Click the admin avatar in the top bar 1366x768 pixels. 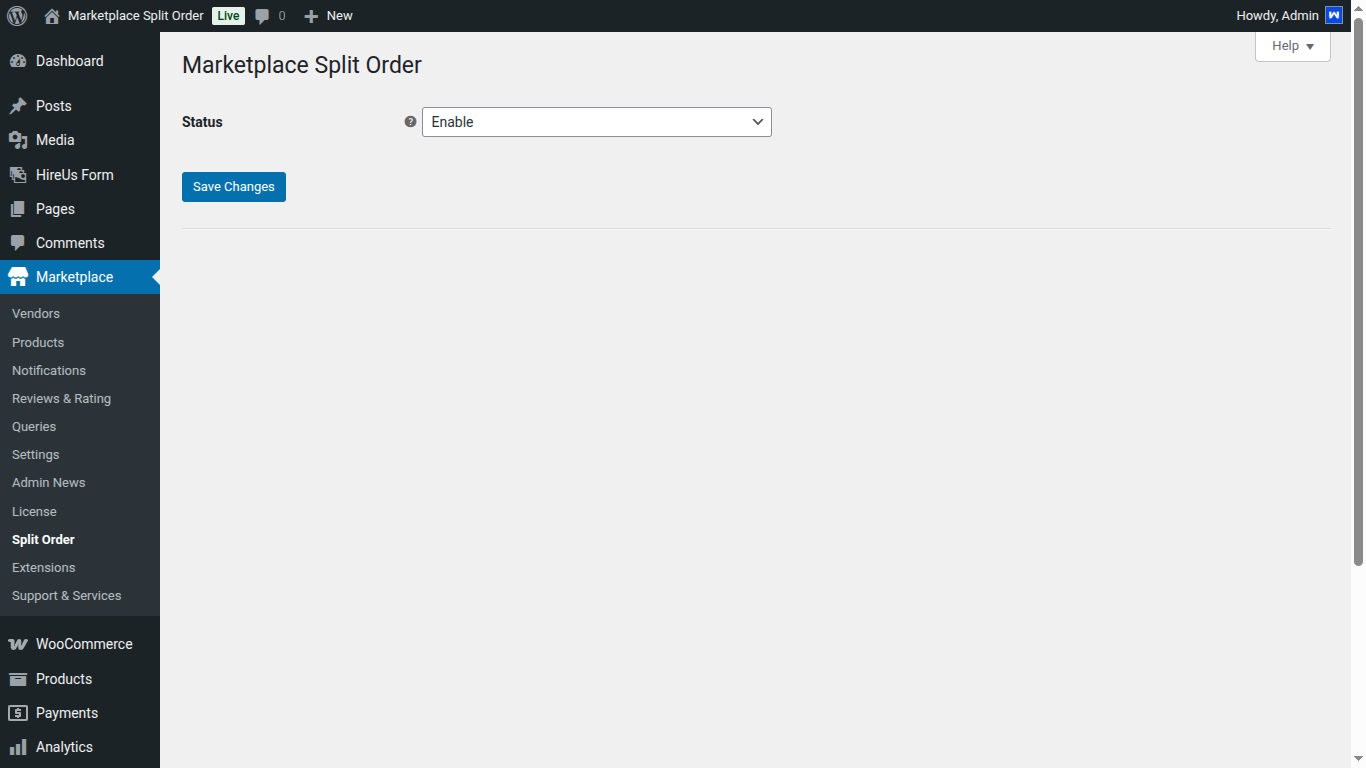pos(1333,15)
